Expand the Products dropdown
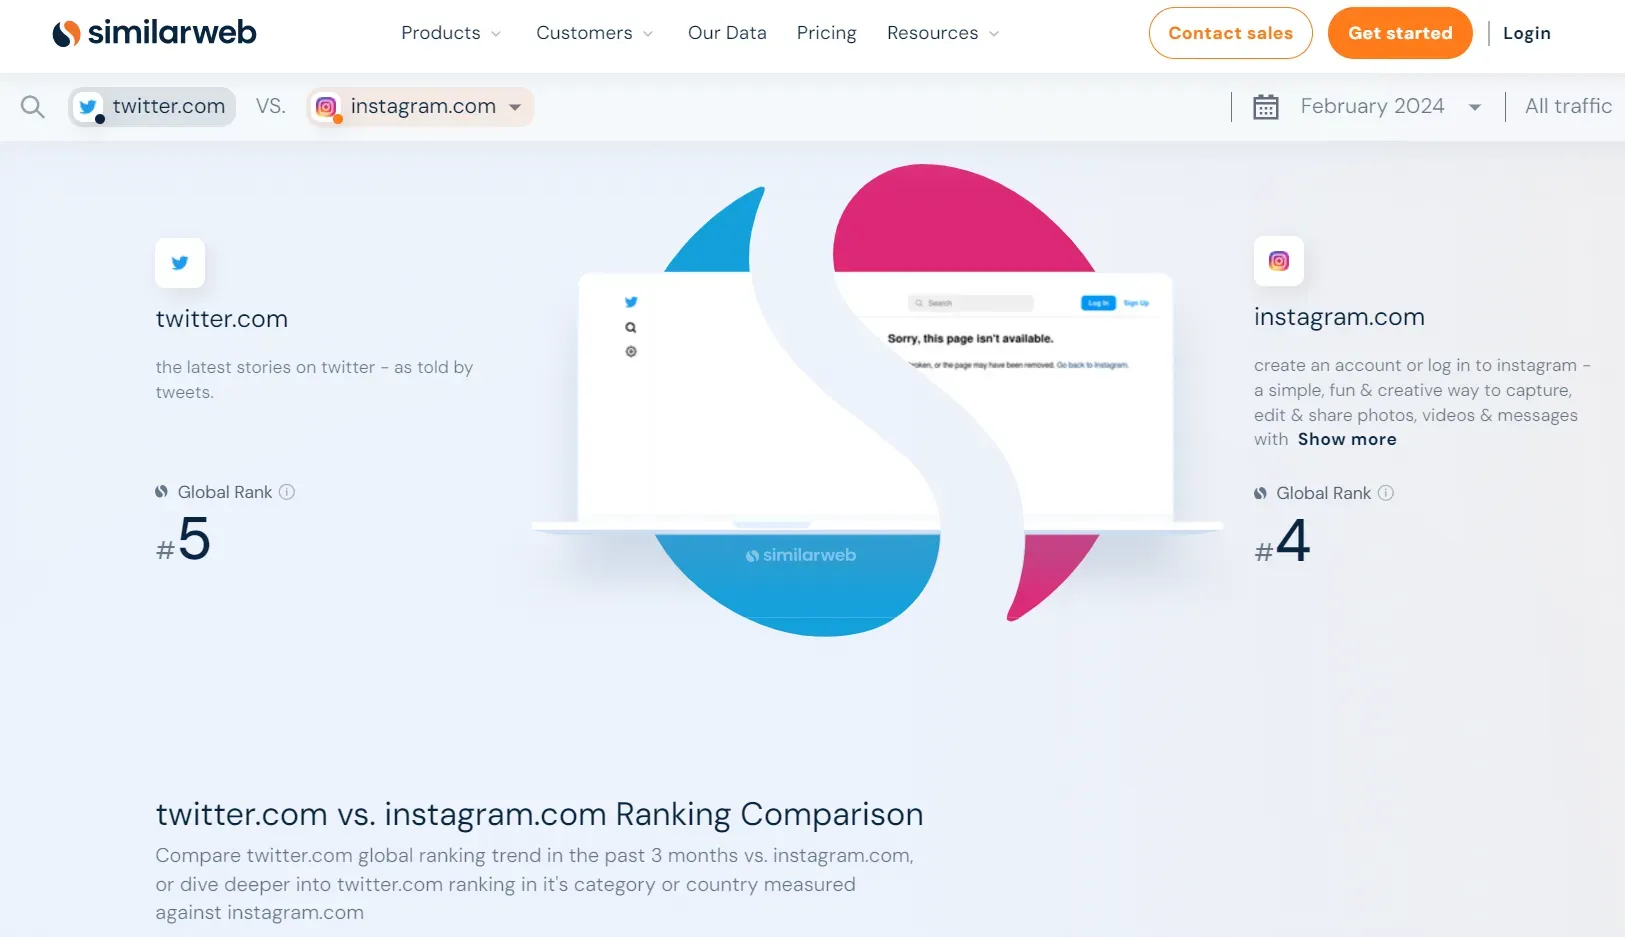This screenshot has height=937, width=1625. pyautogui.click(x=450, y=33)
